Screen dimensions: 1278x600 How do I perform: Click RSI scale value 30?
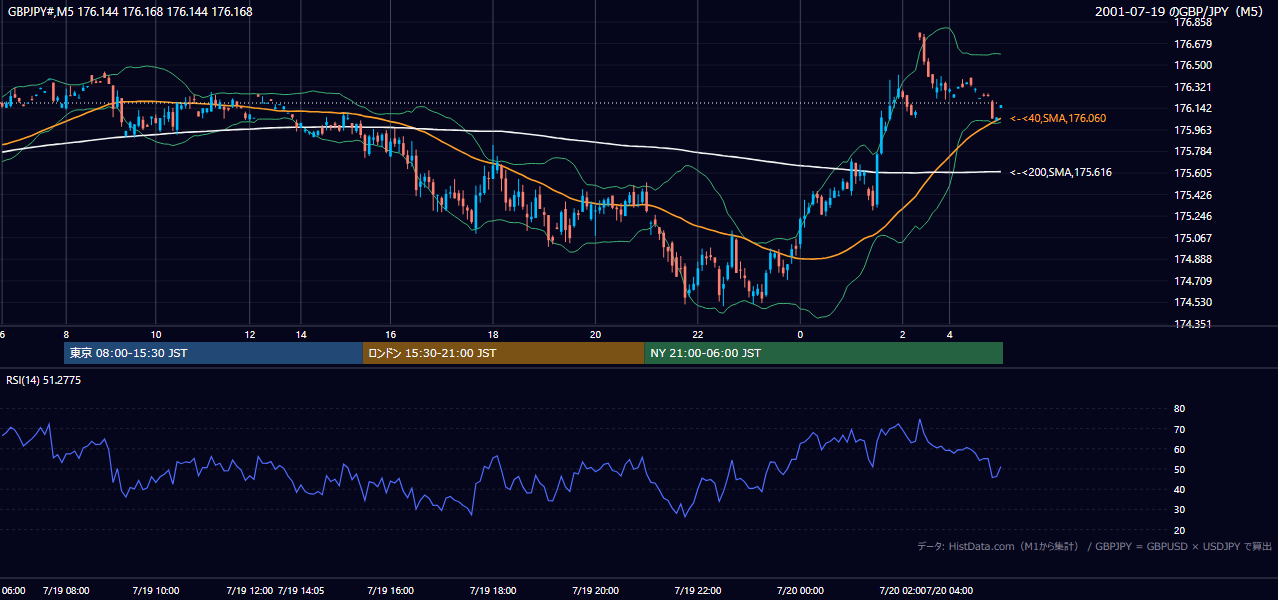coord(1179,510)
